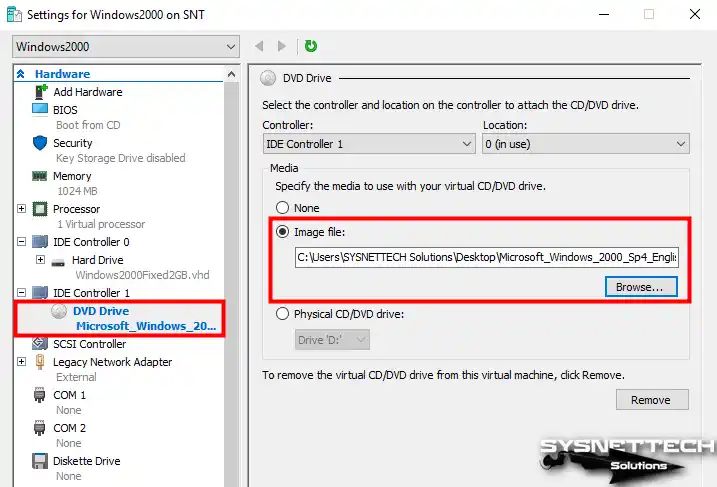Click the Windows2000Fixed2GB.vhd text
717x487 pixels.
[x=142, y=275]
